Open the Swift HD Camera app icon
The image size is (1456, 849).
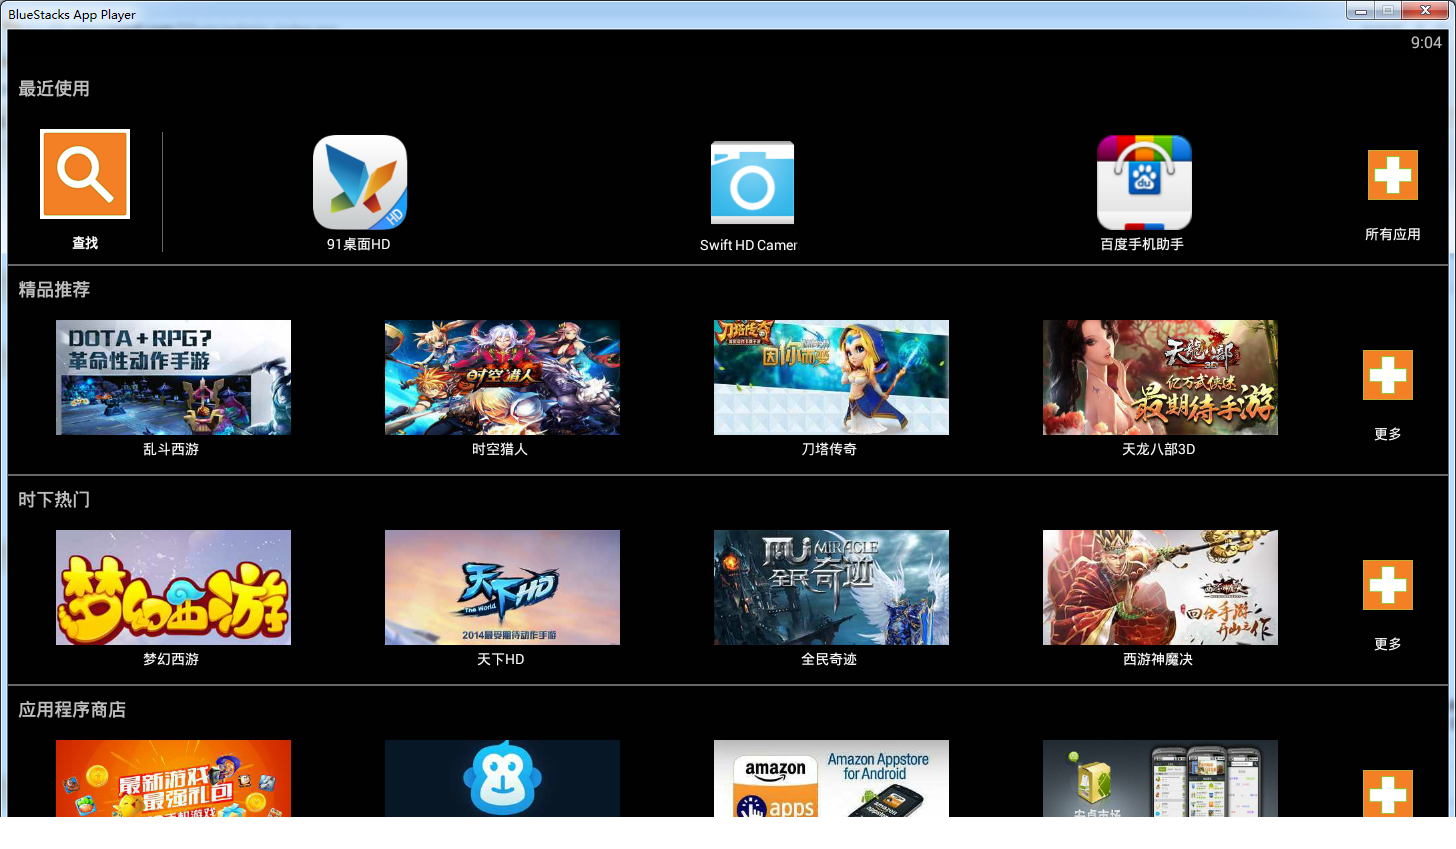752,182
